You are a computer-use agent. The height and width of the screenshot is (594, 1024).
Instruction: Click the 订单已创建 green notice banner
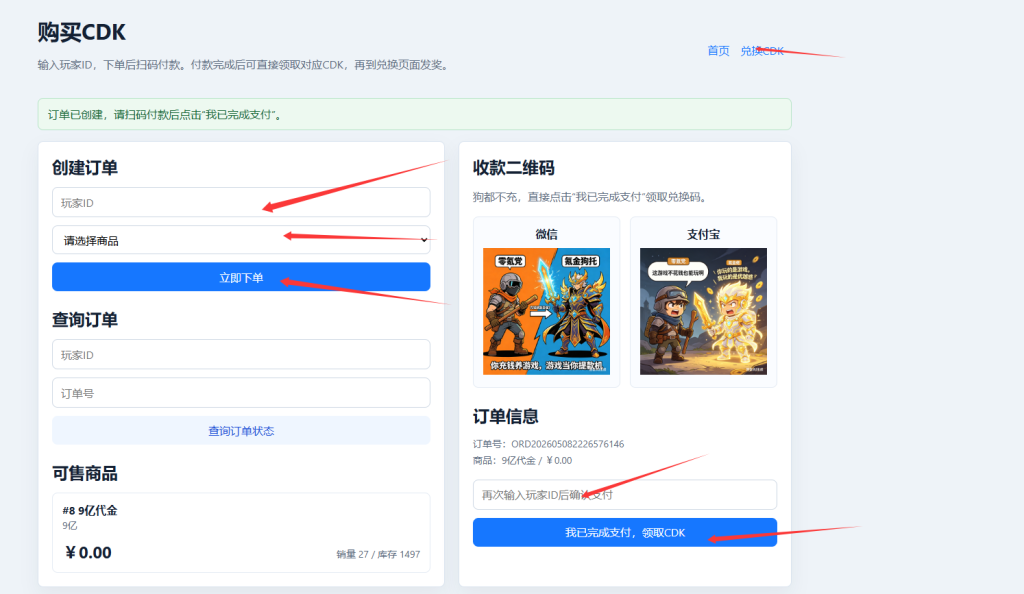click(x=415, y=114)
